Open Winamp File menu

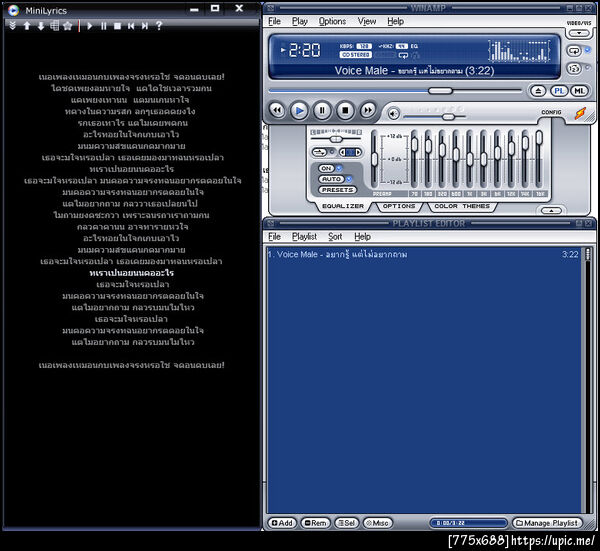[x=274, y=21]
